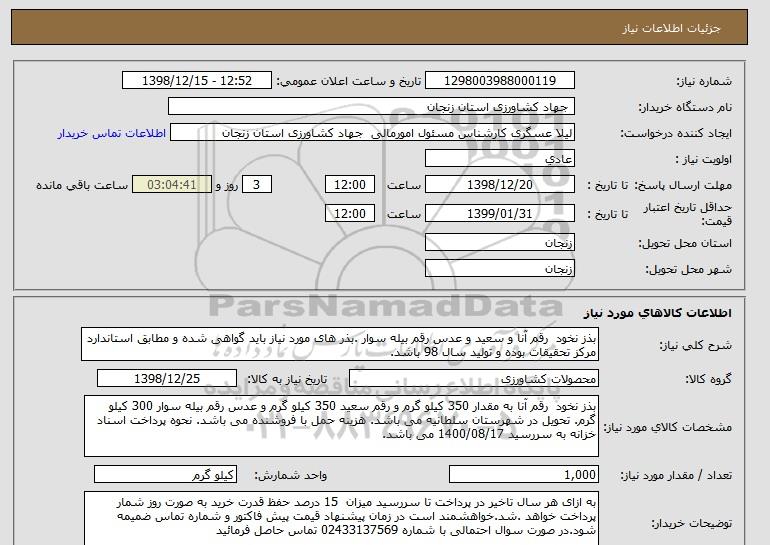This screenshot has width=770, height=545.
Task: Click the گروه کالا label
Action: coord(708,379)
